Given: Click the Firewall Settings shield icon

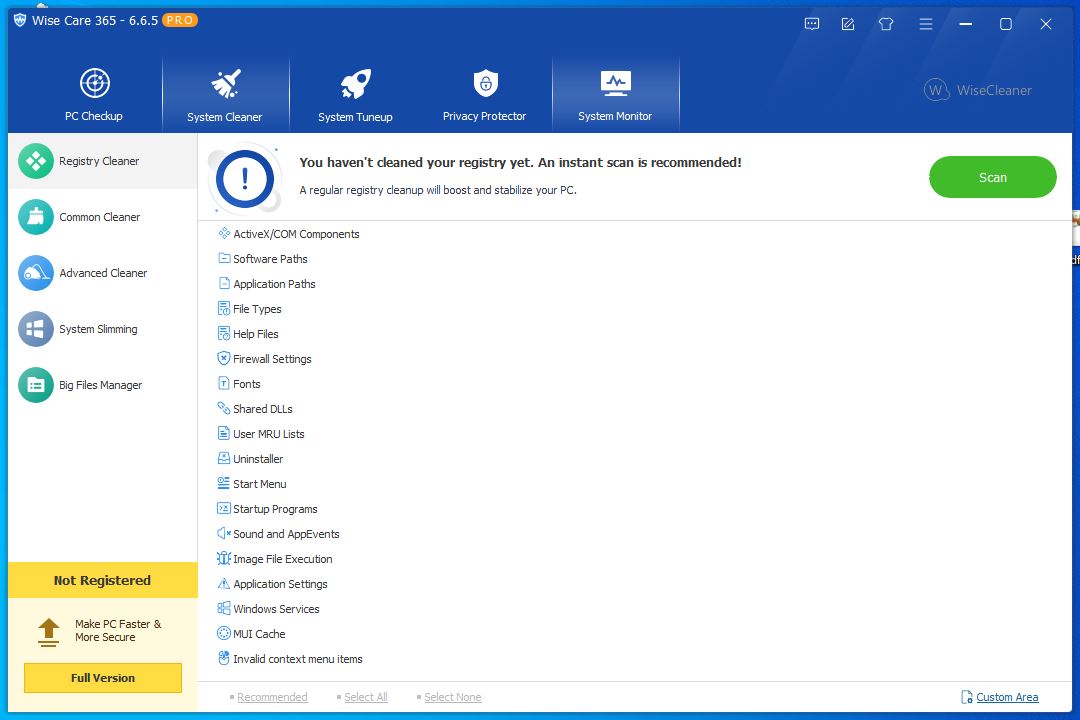Looking at the screenshot, I should coord(224,358).
